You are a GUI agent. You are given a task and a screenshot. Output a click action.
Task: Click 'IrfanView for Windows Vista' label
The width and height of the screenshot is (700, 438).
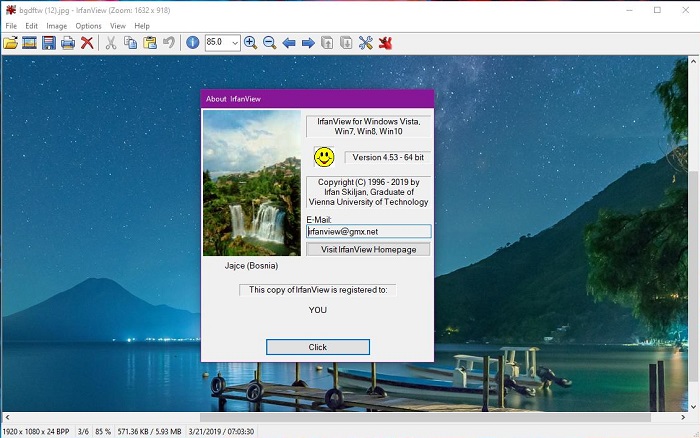coord(369,126)
